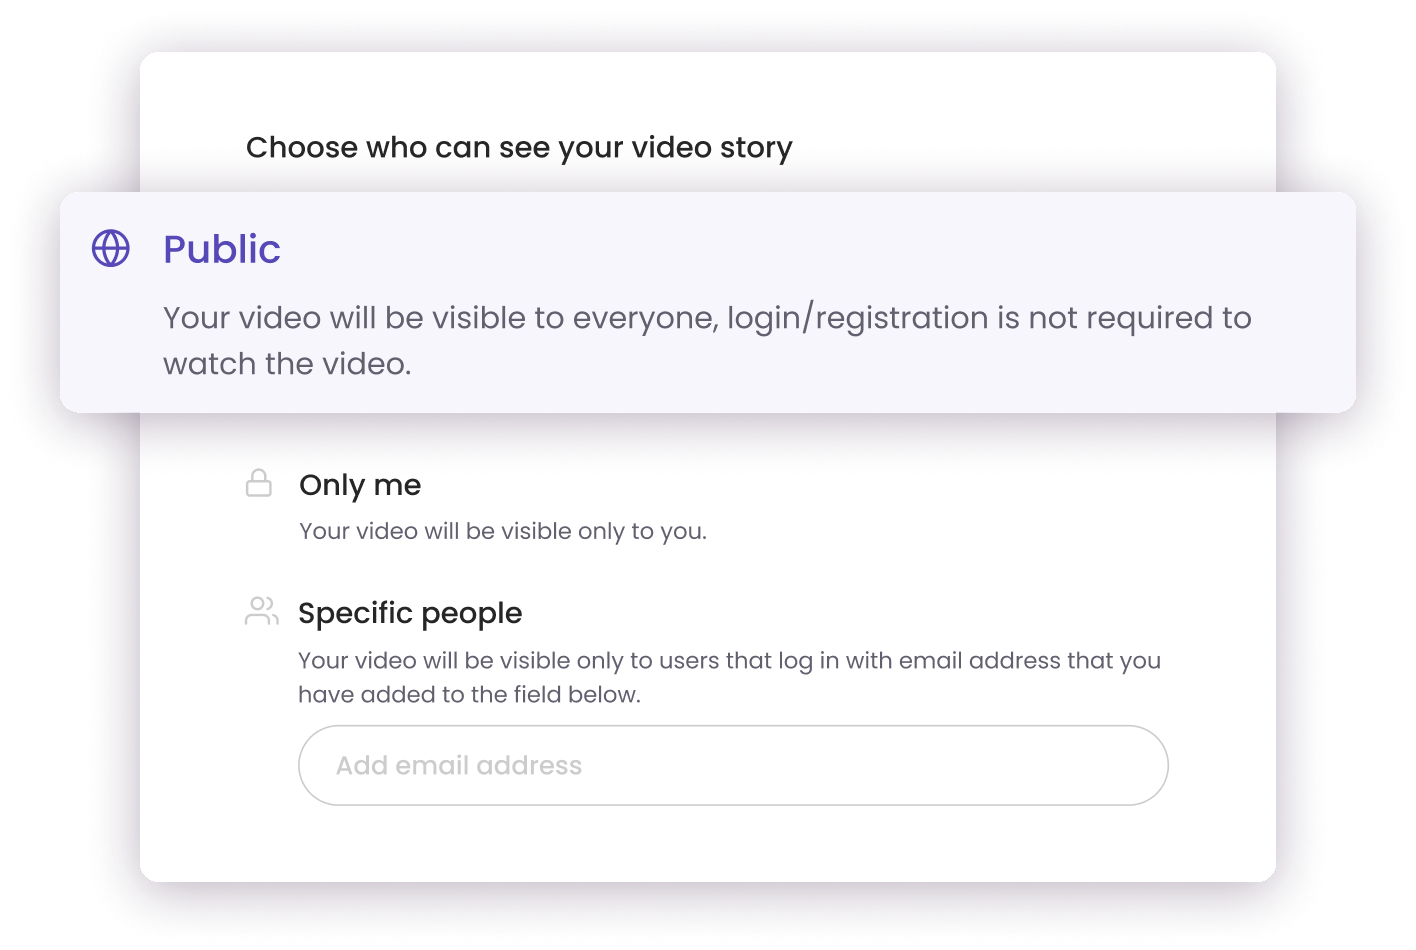Focus the Add email address field
This screenshot has width=1416, height=950.
click(732, 765)
